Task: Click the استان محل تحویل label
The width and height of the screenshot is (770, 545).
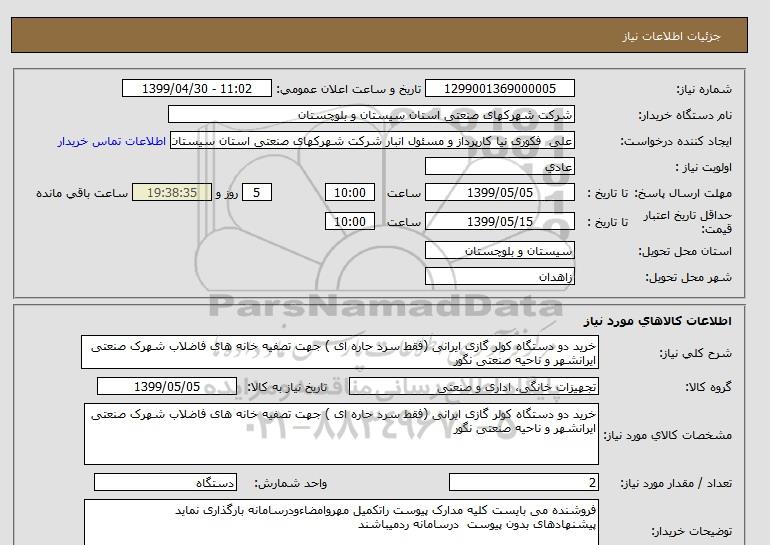Action: click(x=685, y=251)
